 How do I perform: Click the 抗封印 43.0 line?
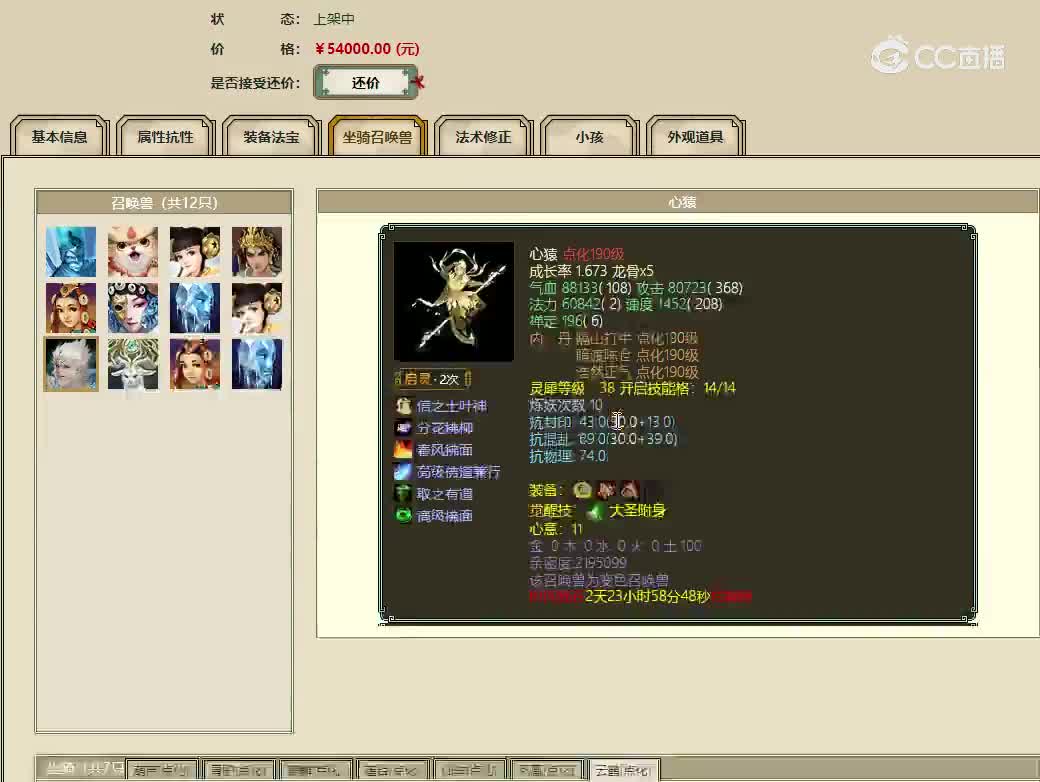pos(602,422)
